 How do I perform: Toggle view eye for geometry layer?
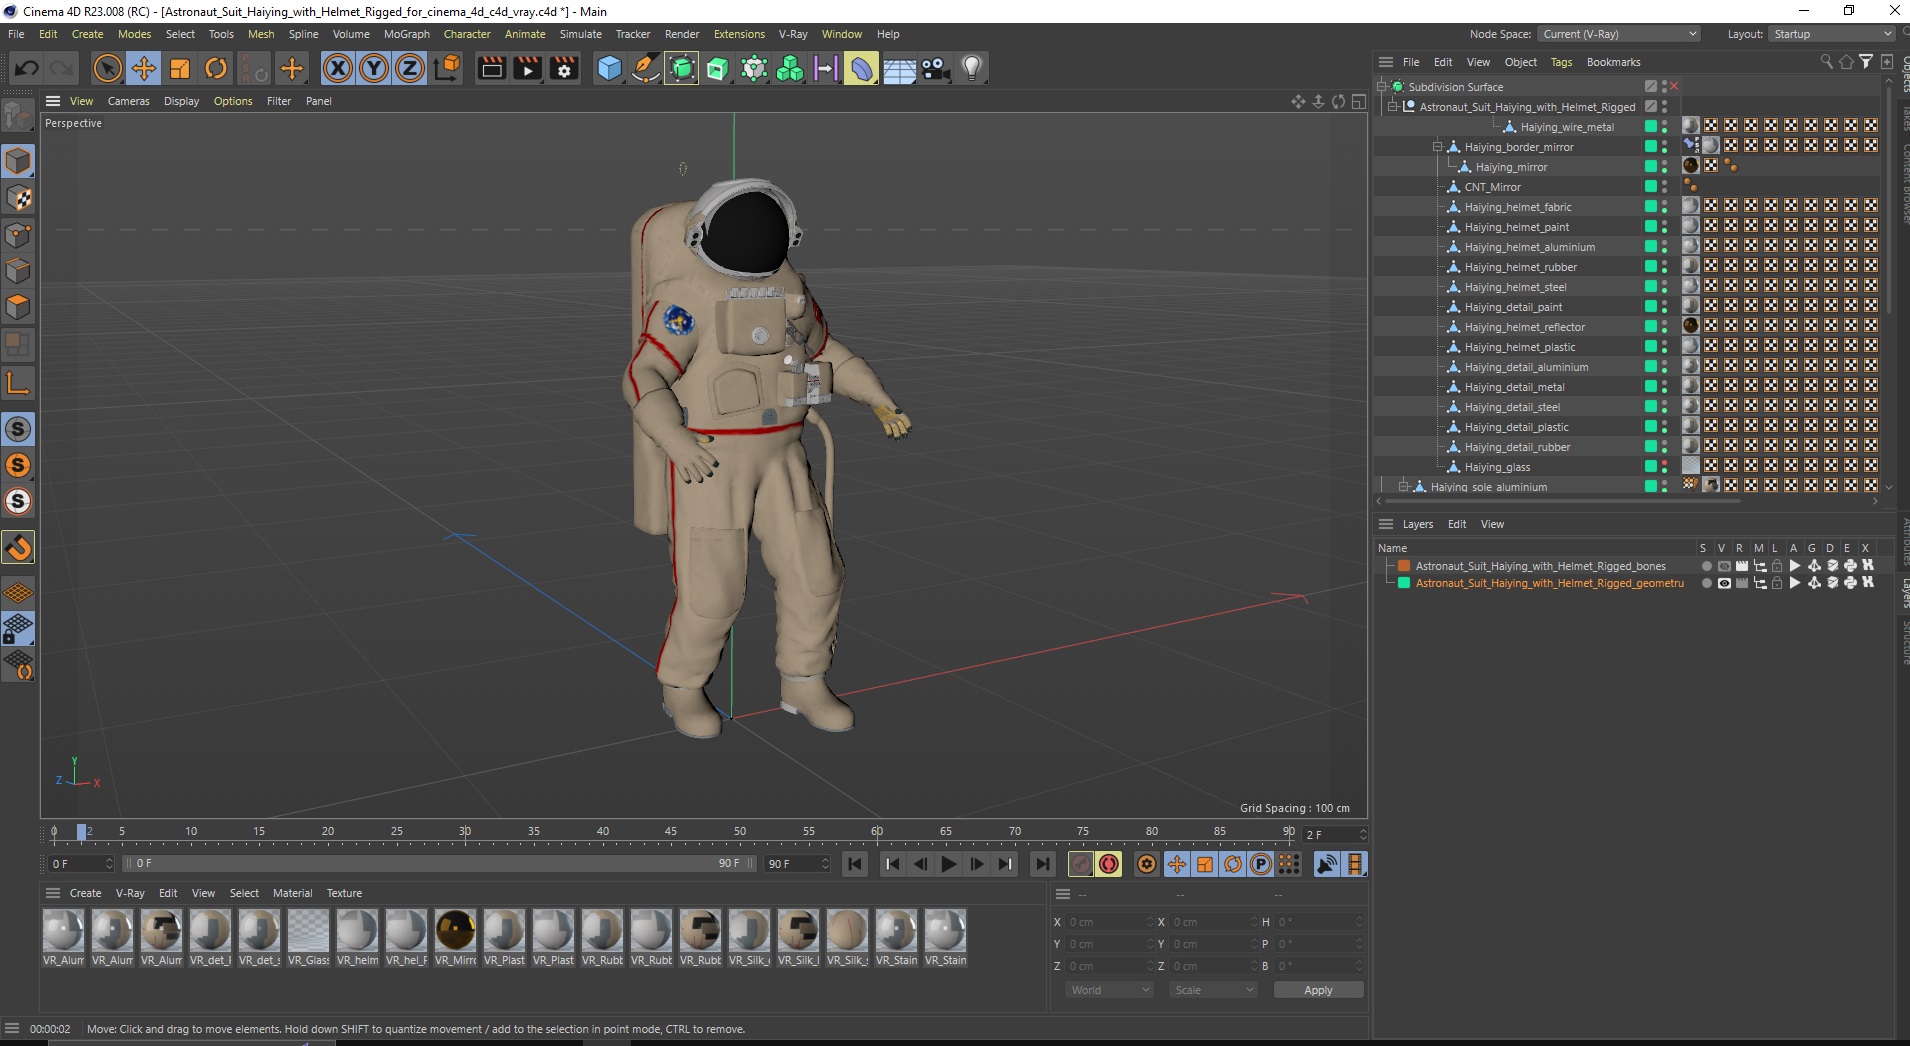[1724, 583]
